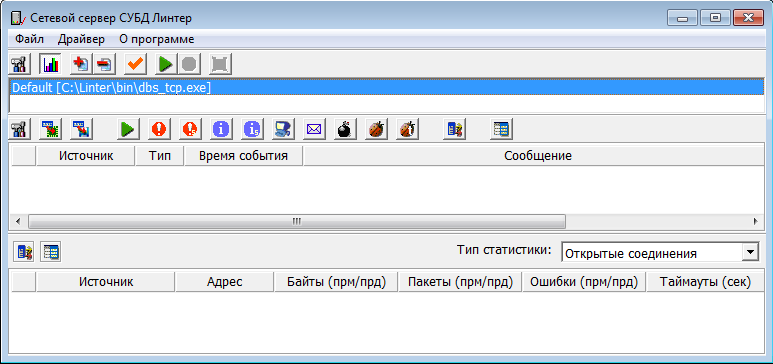This screenshot has width=773, height=364.
Task: Click the Тип column header
Action: (x=160, y=156)
